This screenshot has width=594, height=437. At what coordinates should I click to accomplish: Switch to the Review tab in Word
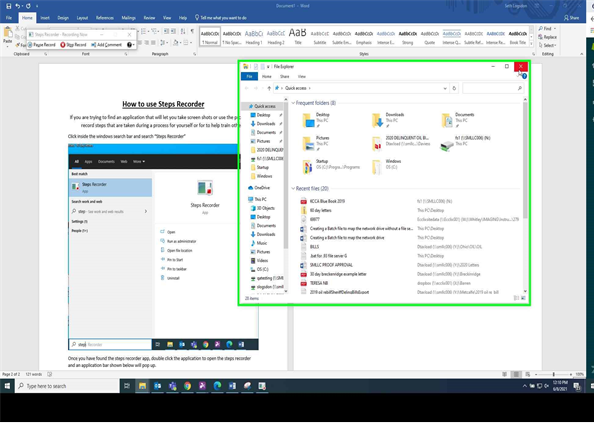149,18
